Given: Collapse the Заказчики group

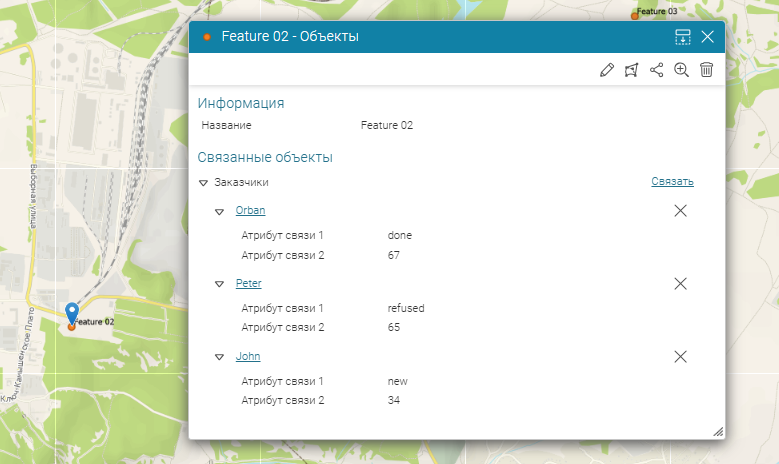Looking at the screenshot, I should [x=203, y=183].
